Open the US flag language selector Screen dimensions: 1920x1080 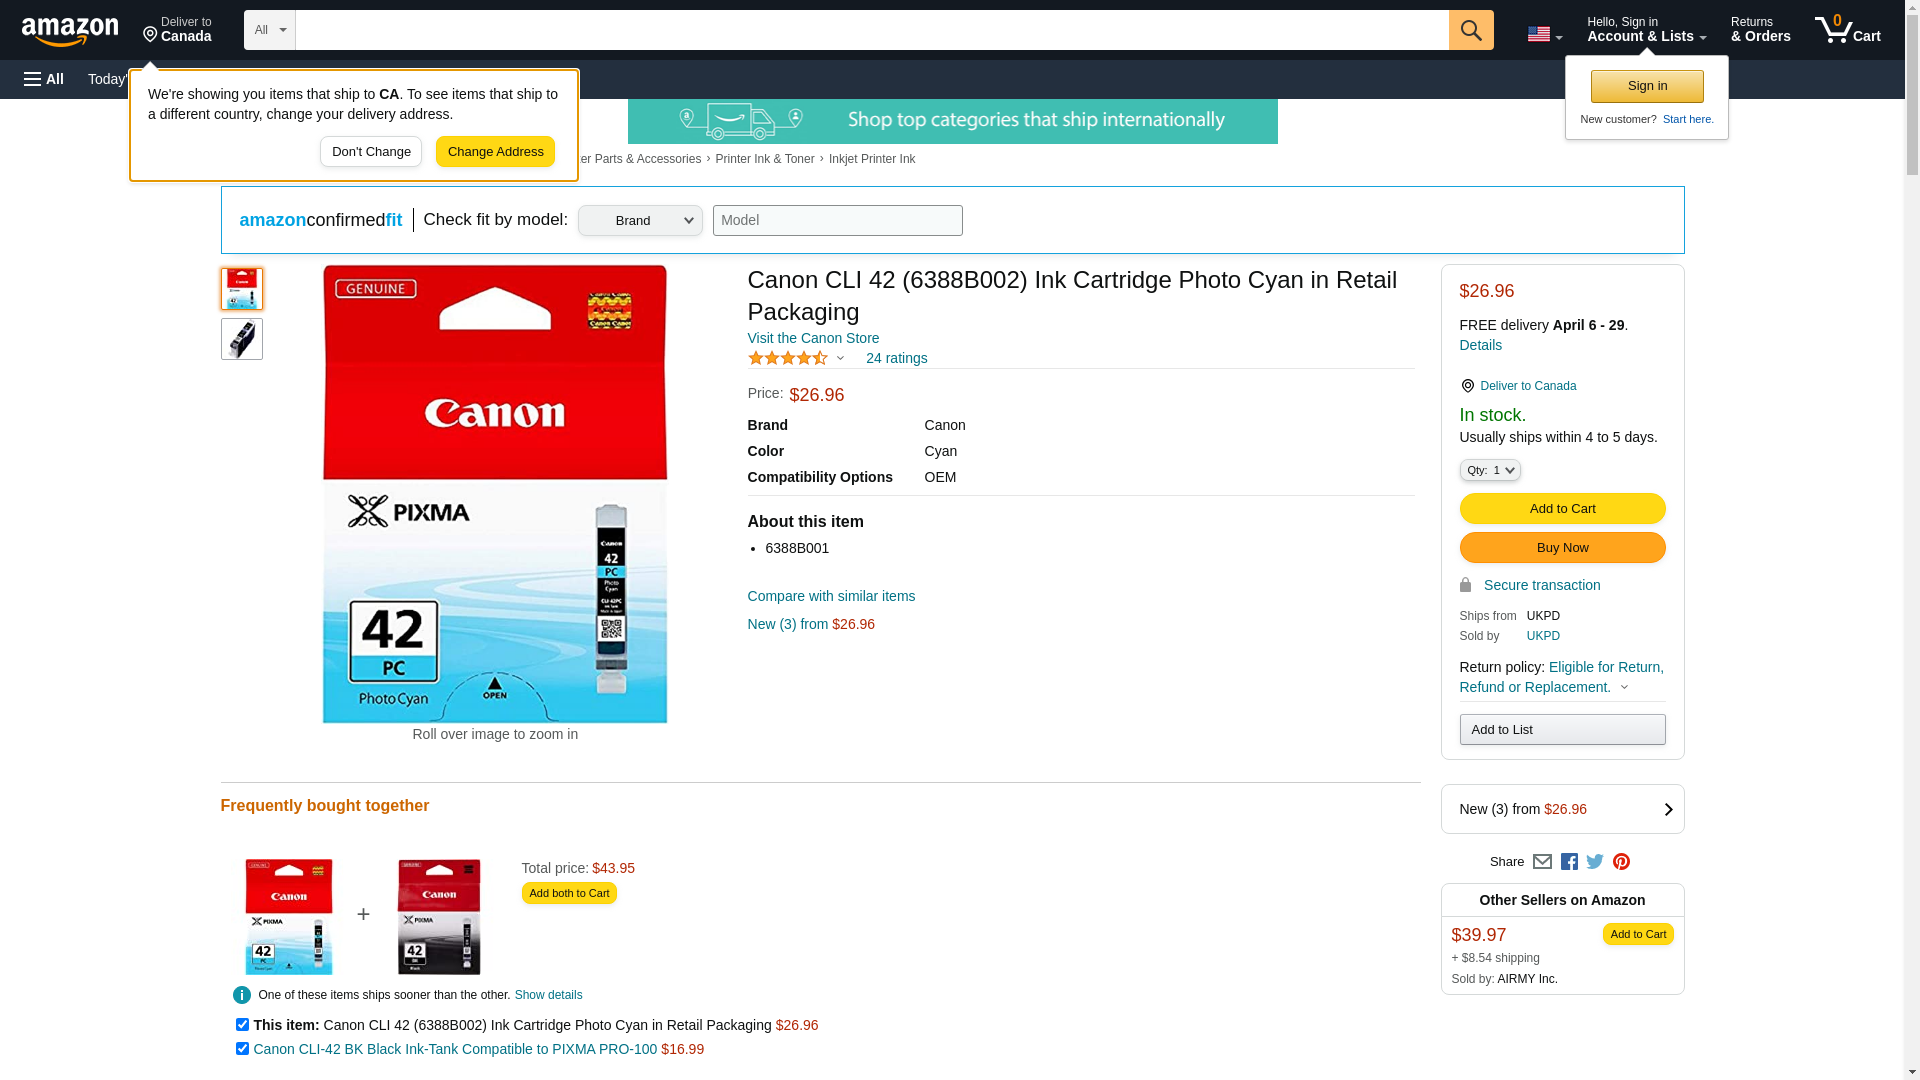coord(1544,34)
